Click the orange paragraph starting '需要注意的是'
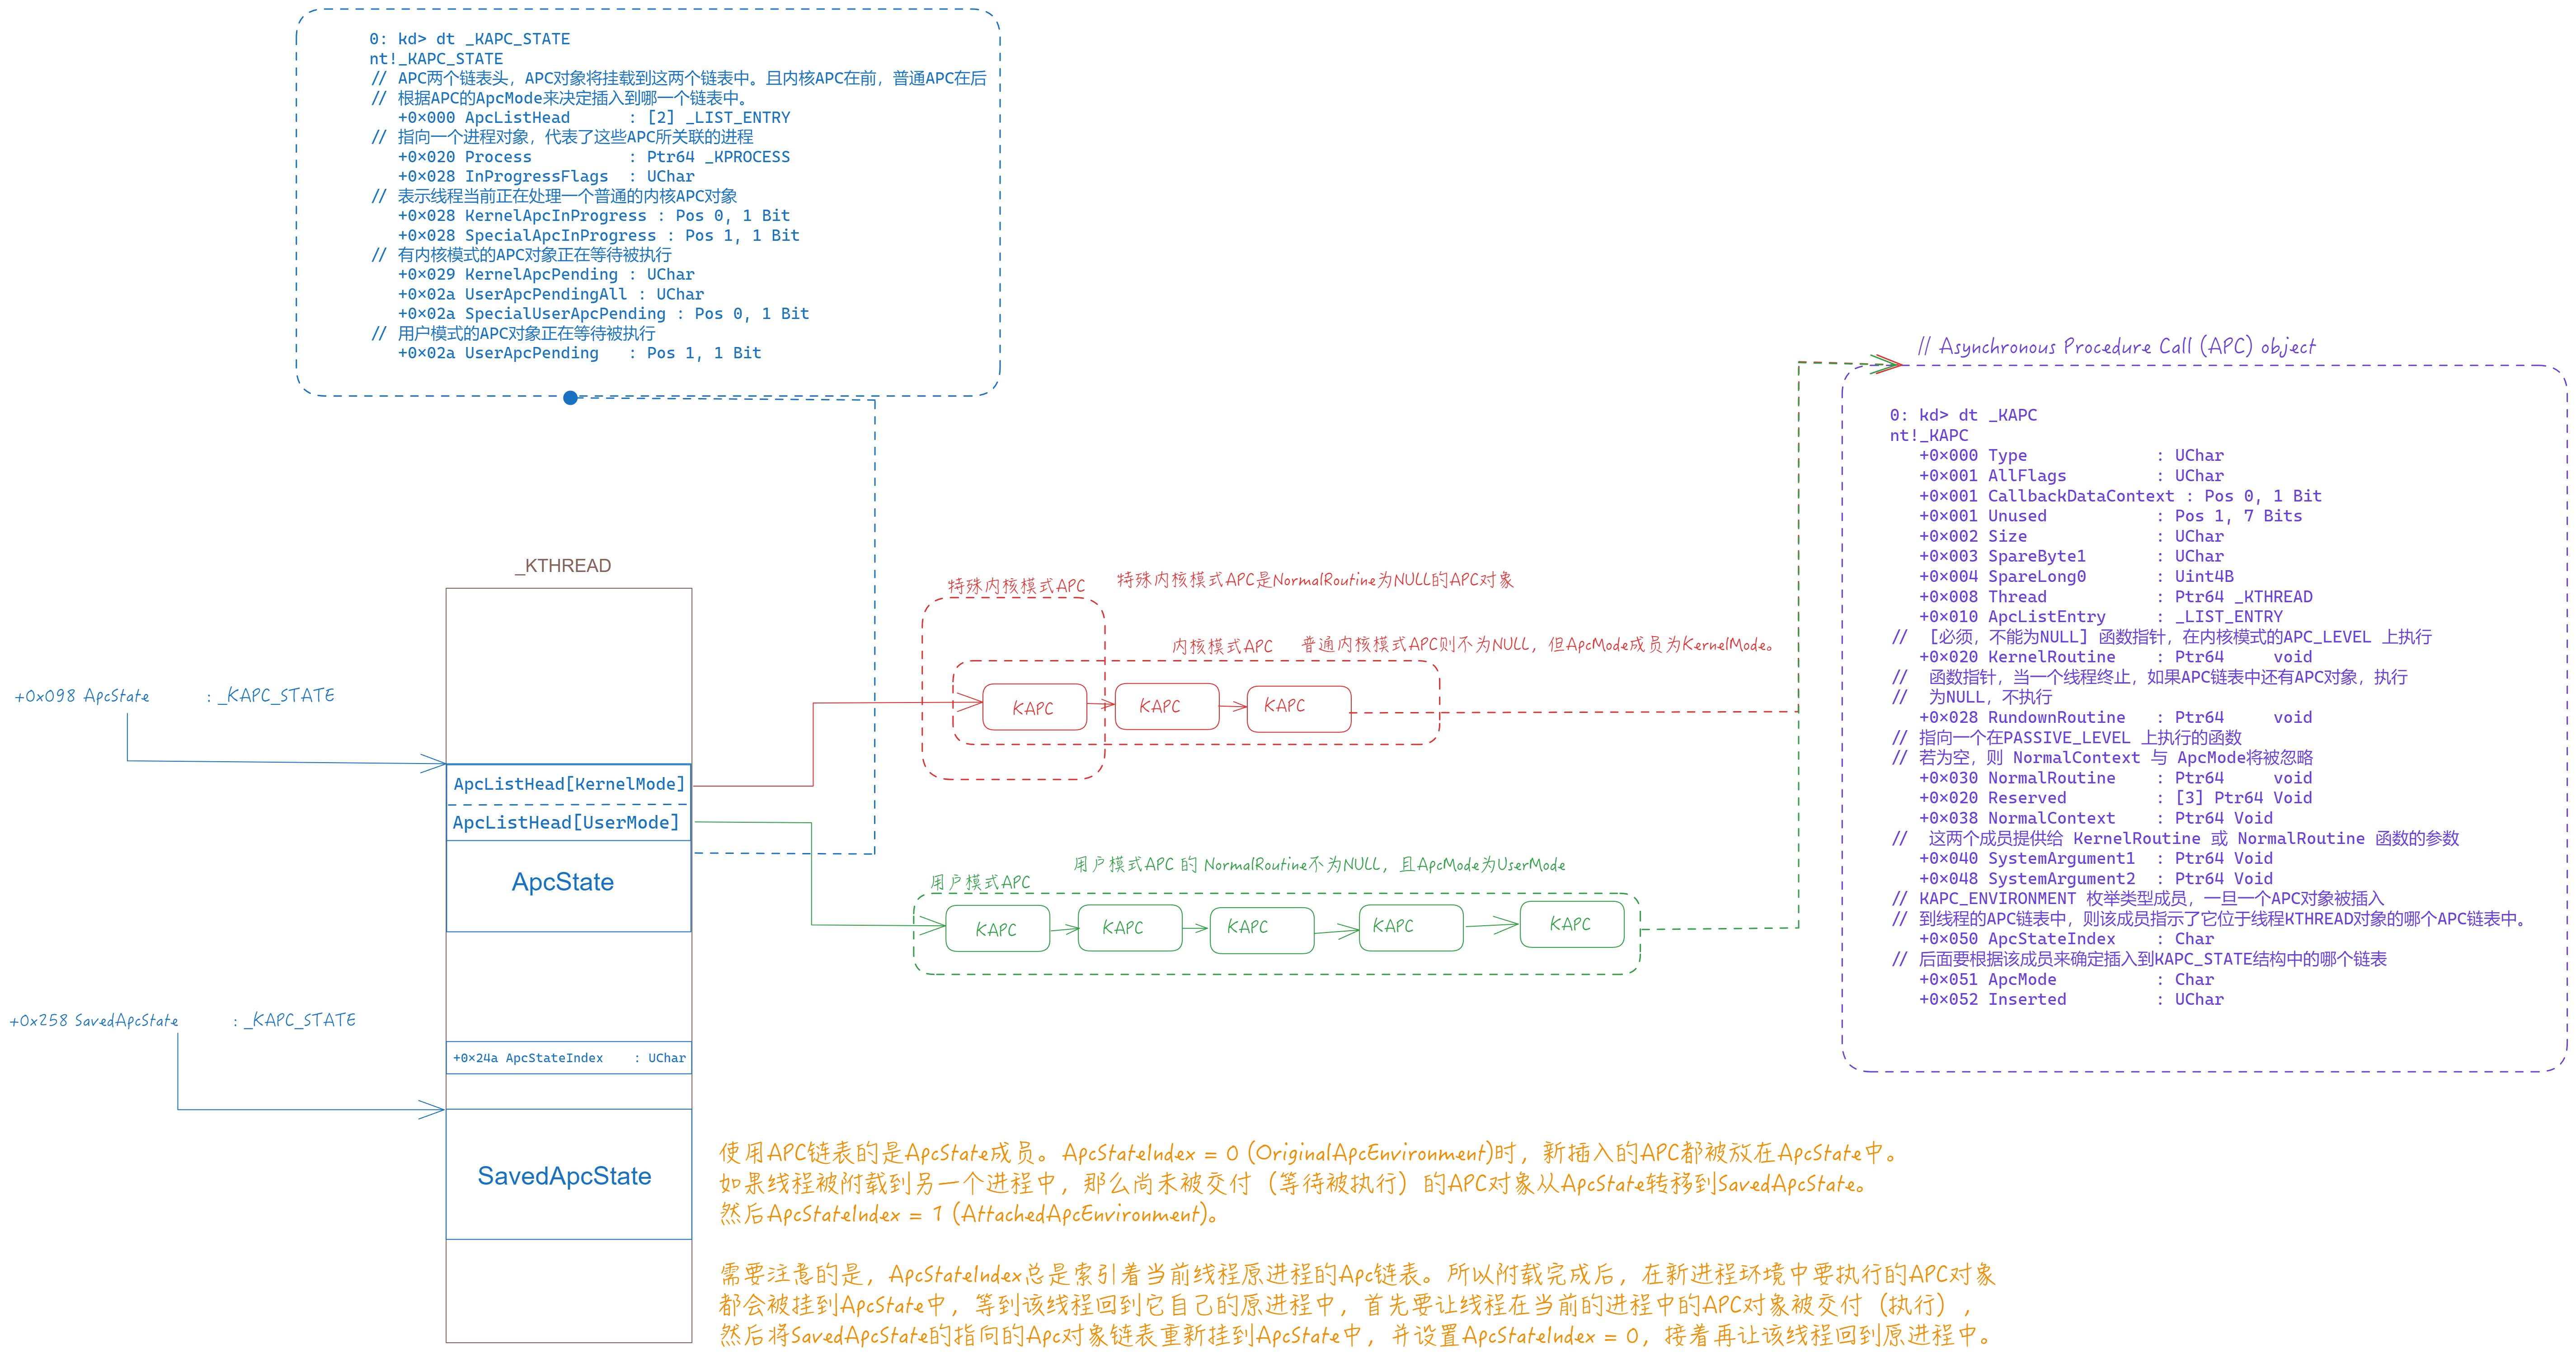The height and width of the screenshot is (1359, 2576). pos(1358,1305)
